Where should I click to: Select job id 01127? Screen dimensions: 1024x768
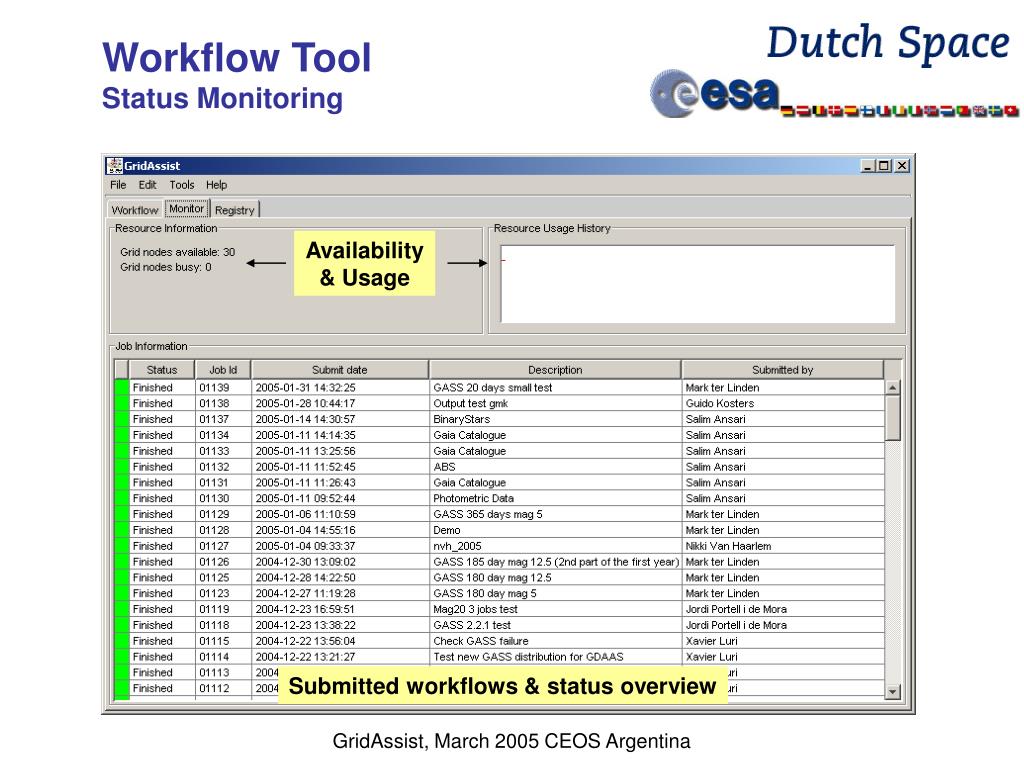(223, 546)
